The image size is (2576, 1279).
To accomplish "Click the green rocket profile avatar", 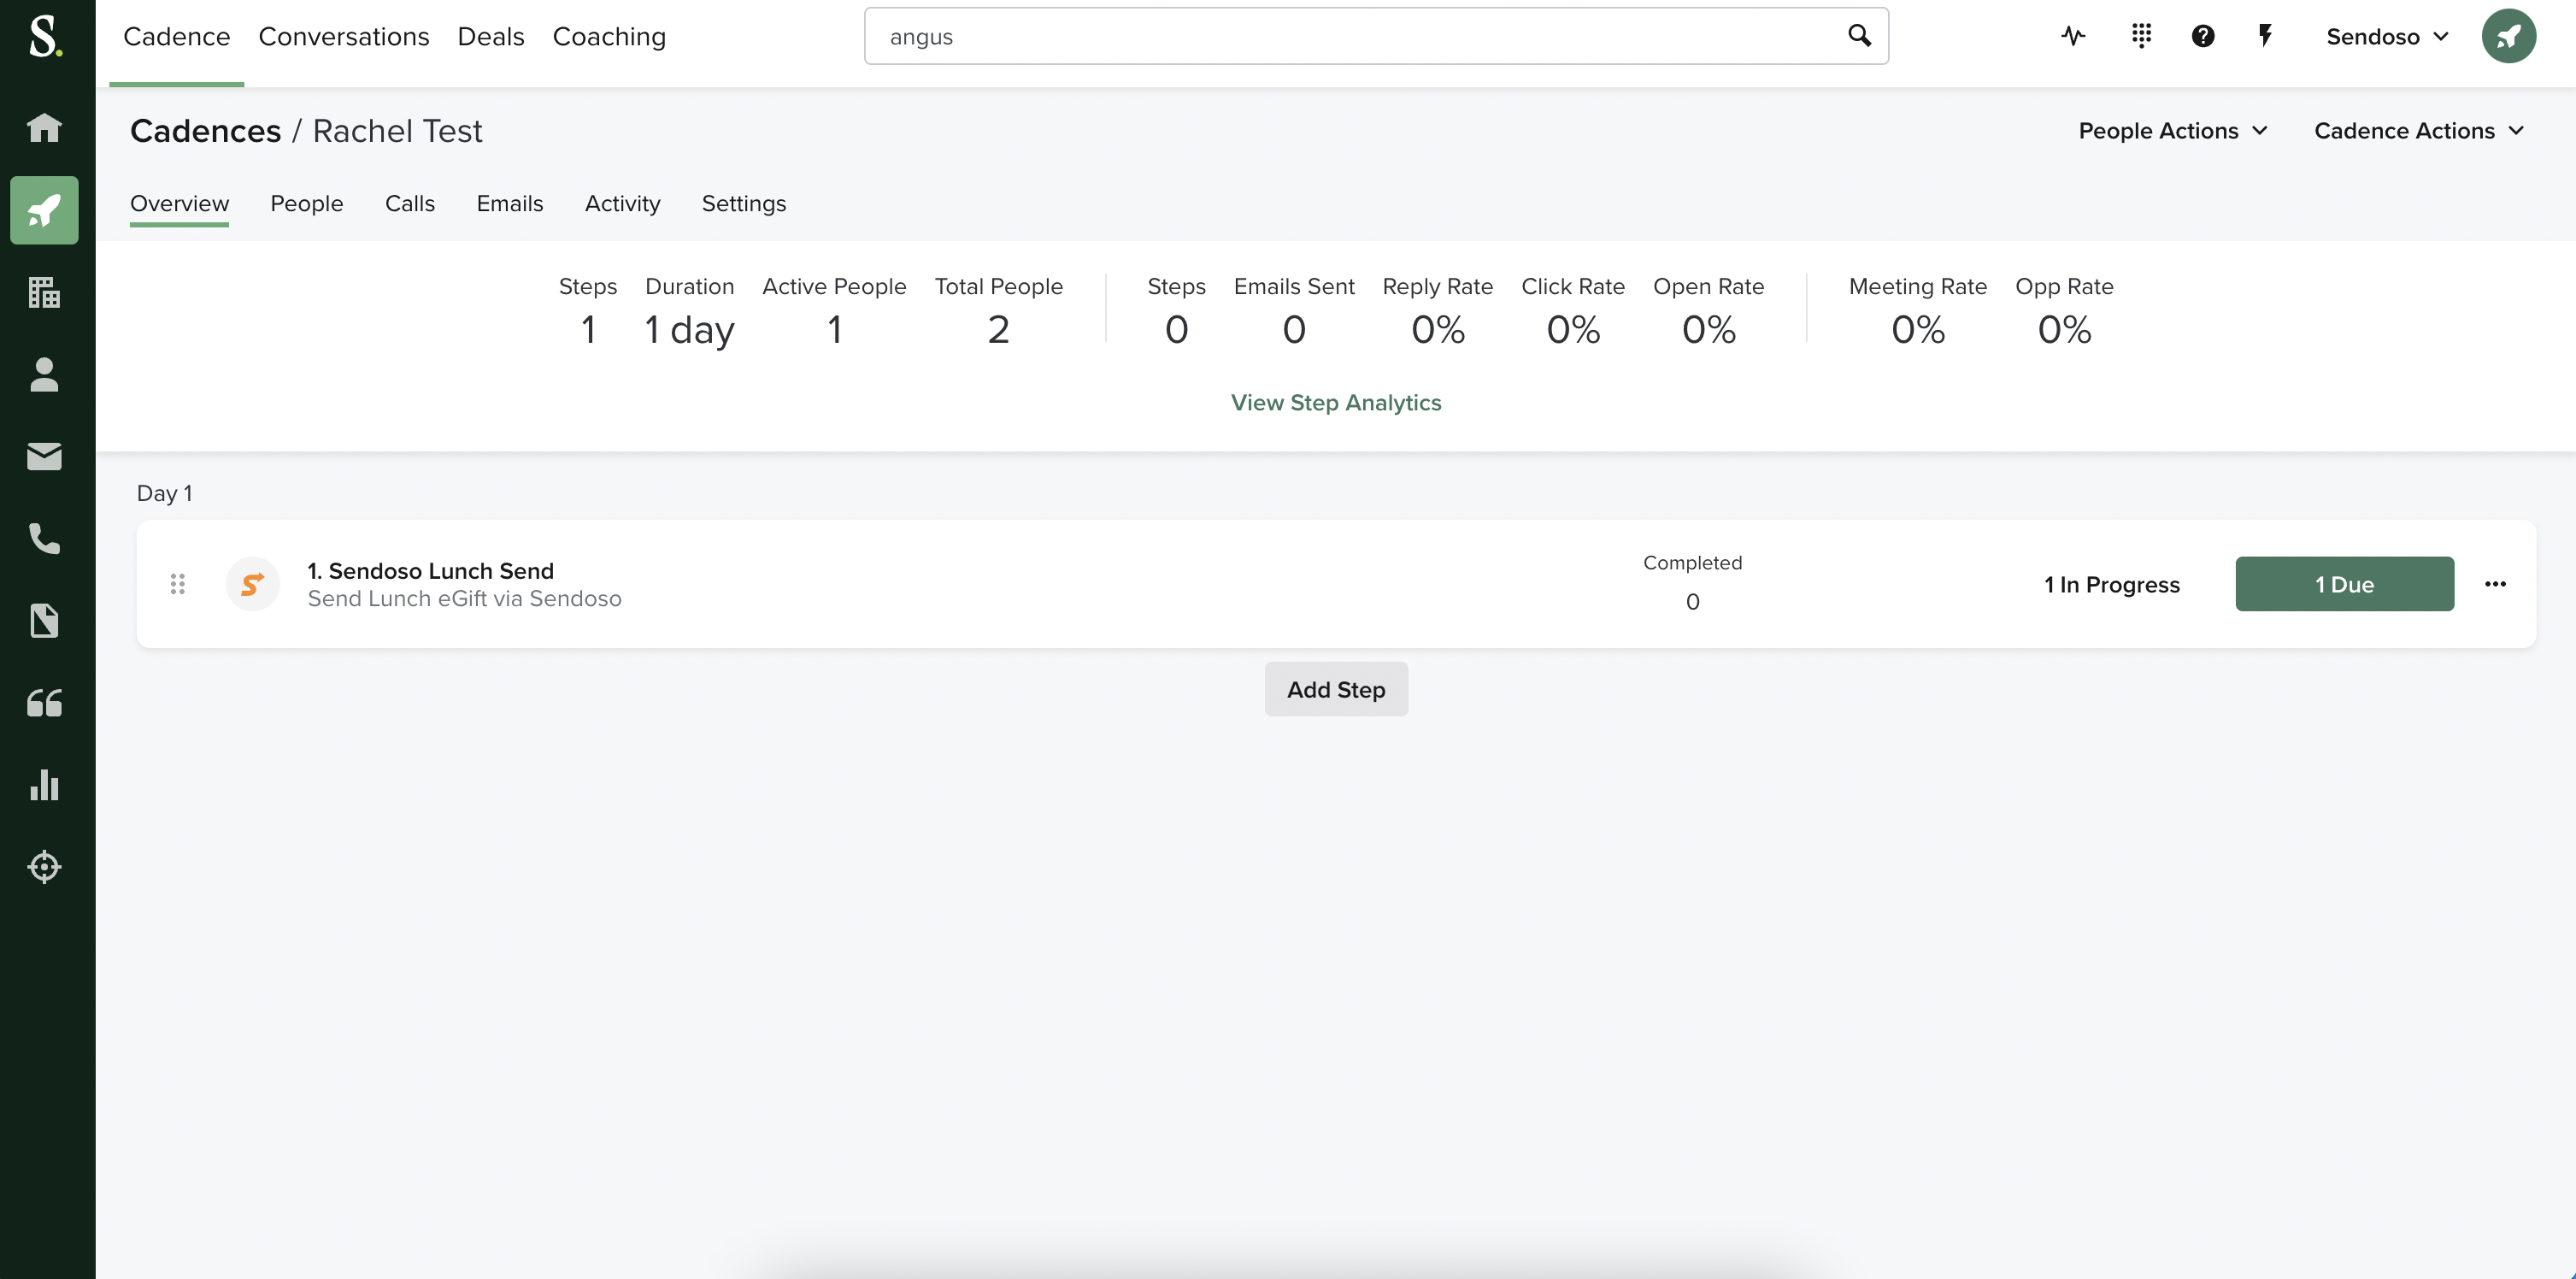I will coord(2508,36).
